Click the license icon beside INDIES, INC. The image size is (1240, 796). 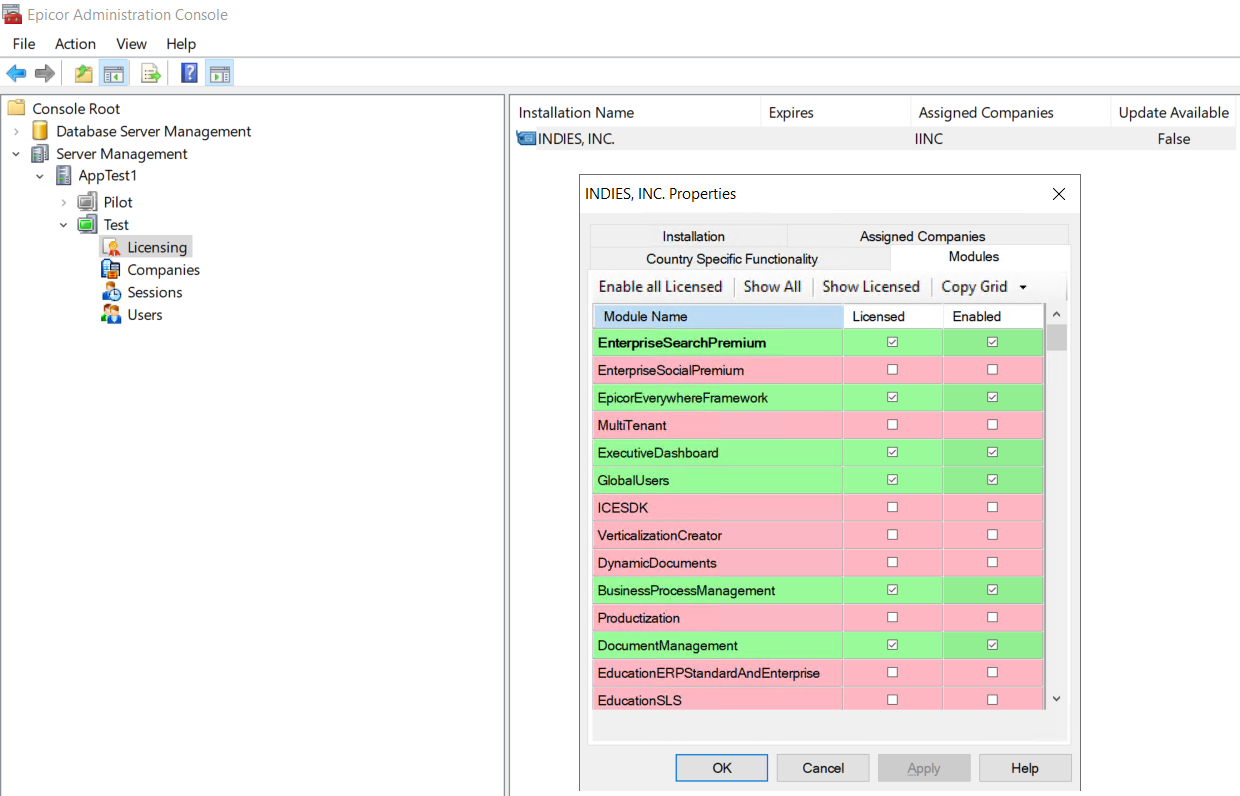pyautogui.click(x=526, y=139)
